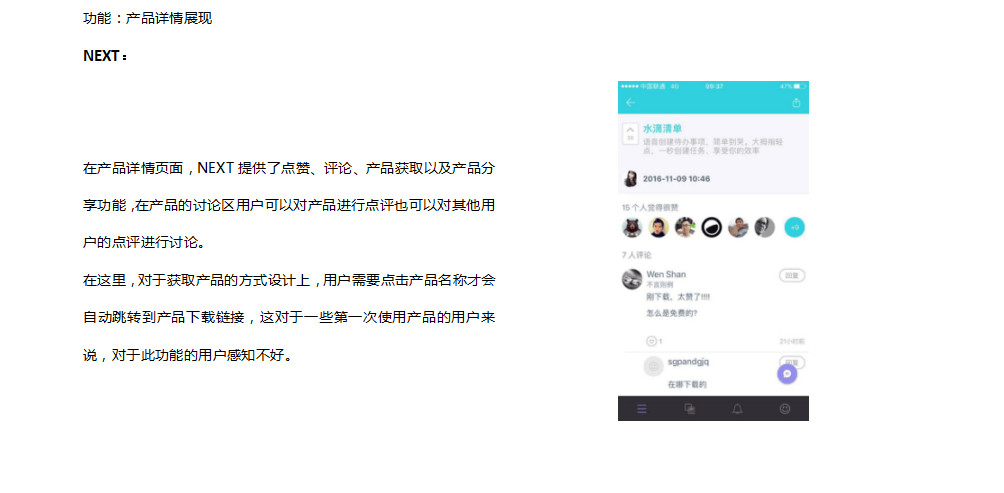Click the Wen Shan username
This screenshot has height=493, width=1004.
click(x=666, y=274)
